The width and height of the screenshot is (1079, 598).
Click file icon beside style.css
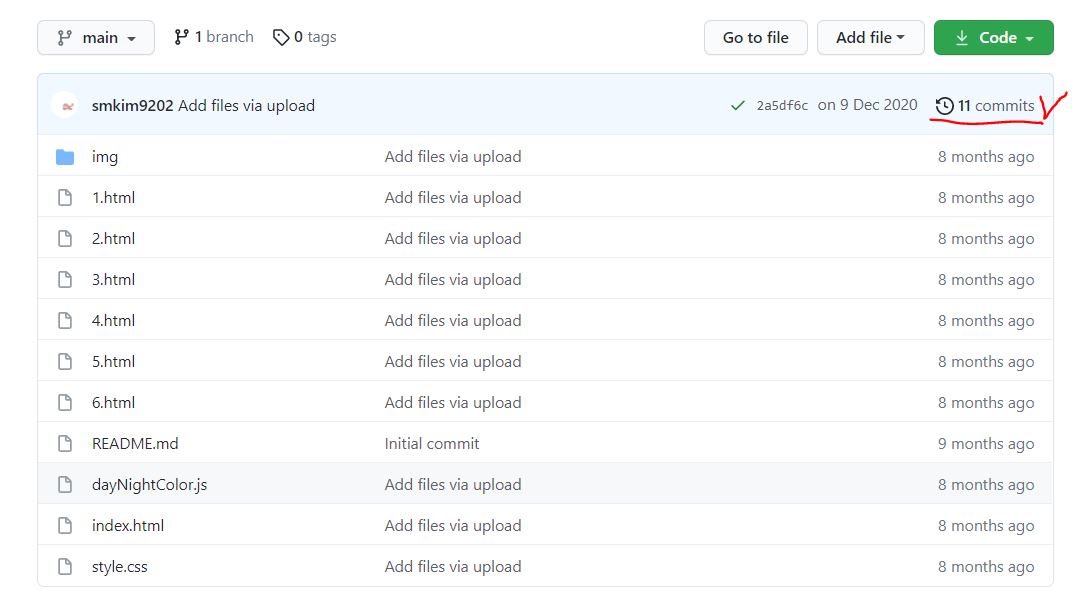tap(65, 567)
